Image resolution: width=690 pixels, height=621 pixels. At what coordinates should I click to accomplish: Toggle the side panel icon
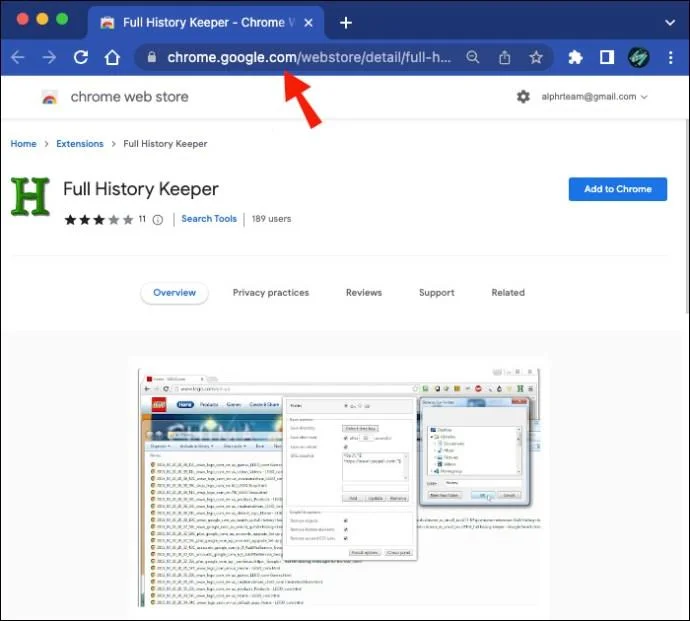coord(607,57)
